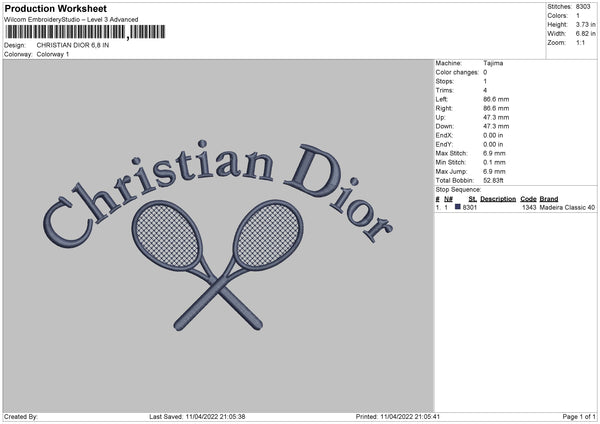This screenshot has height=424, width=600.
Task: Click the Down value 47.3 mm
Action: pos(496,126)
